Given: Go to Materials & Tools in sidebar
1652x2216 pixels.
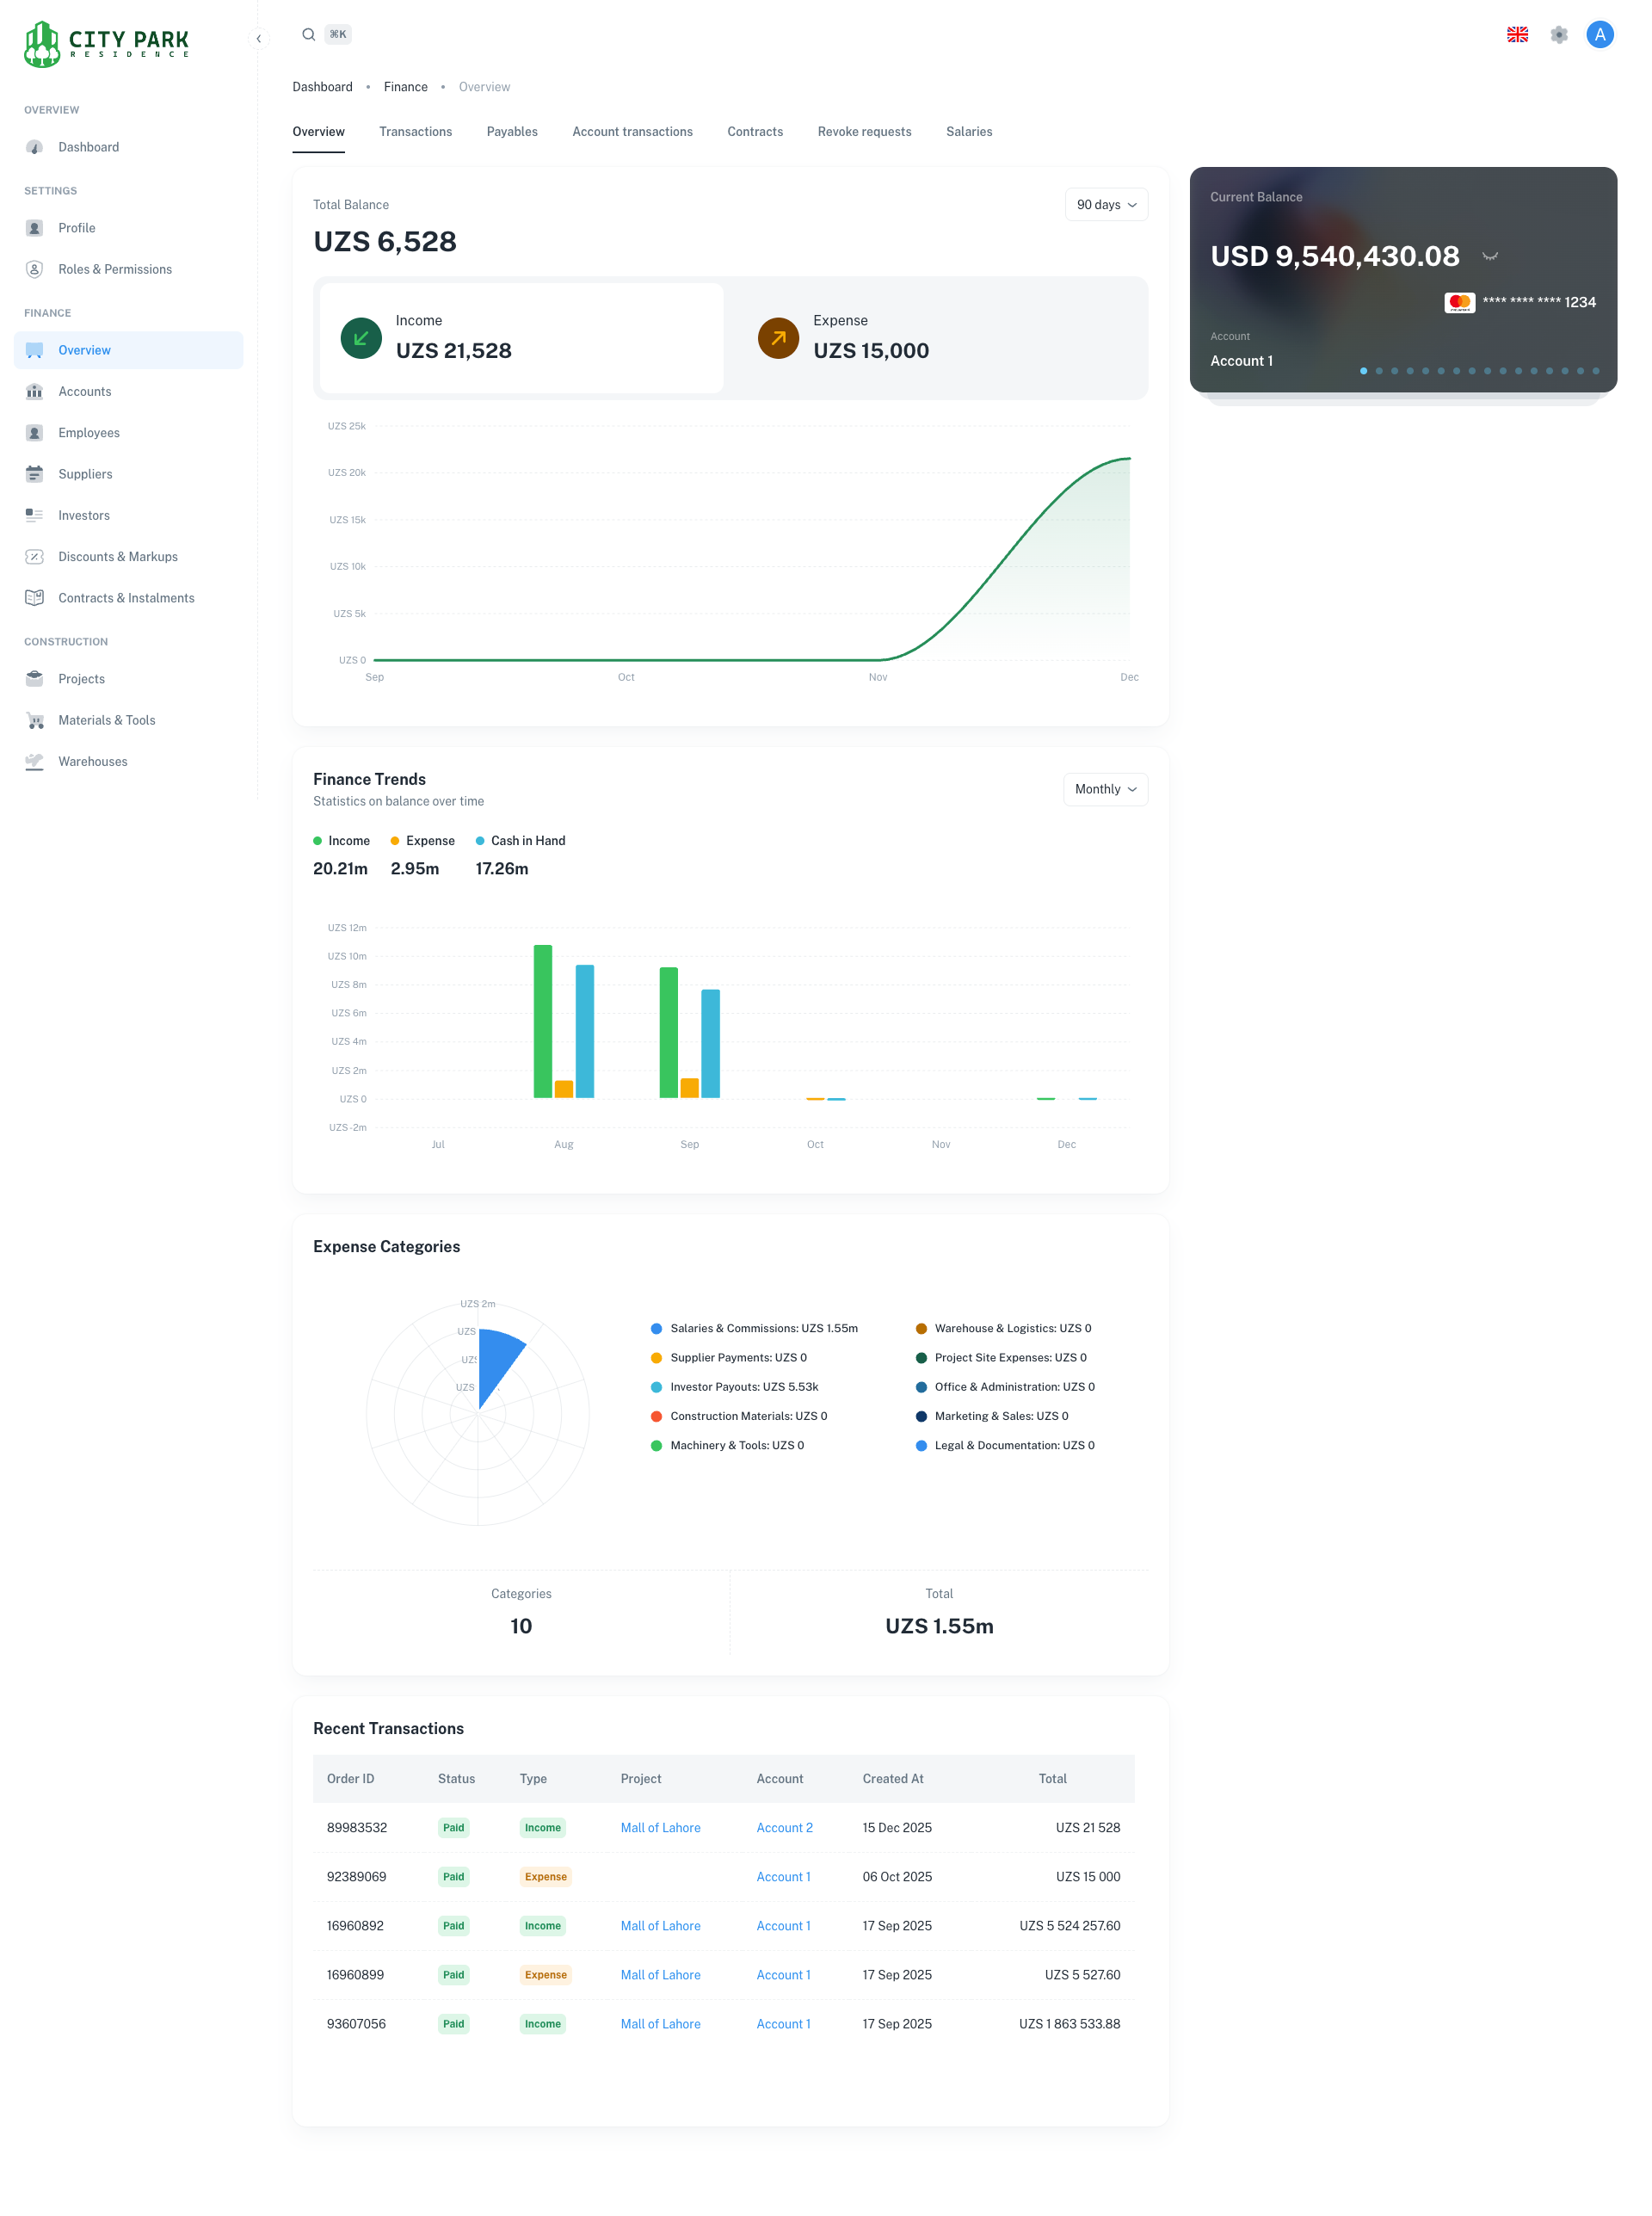Looking at the screenshot, I should click(x=106, y=720).
